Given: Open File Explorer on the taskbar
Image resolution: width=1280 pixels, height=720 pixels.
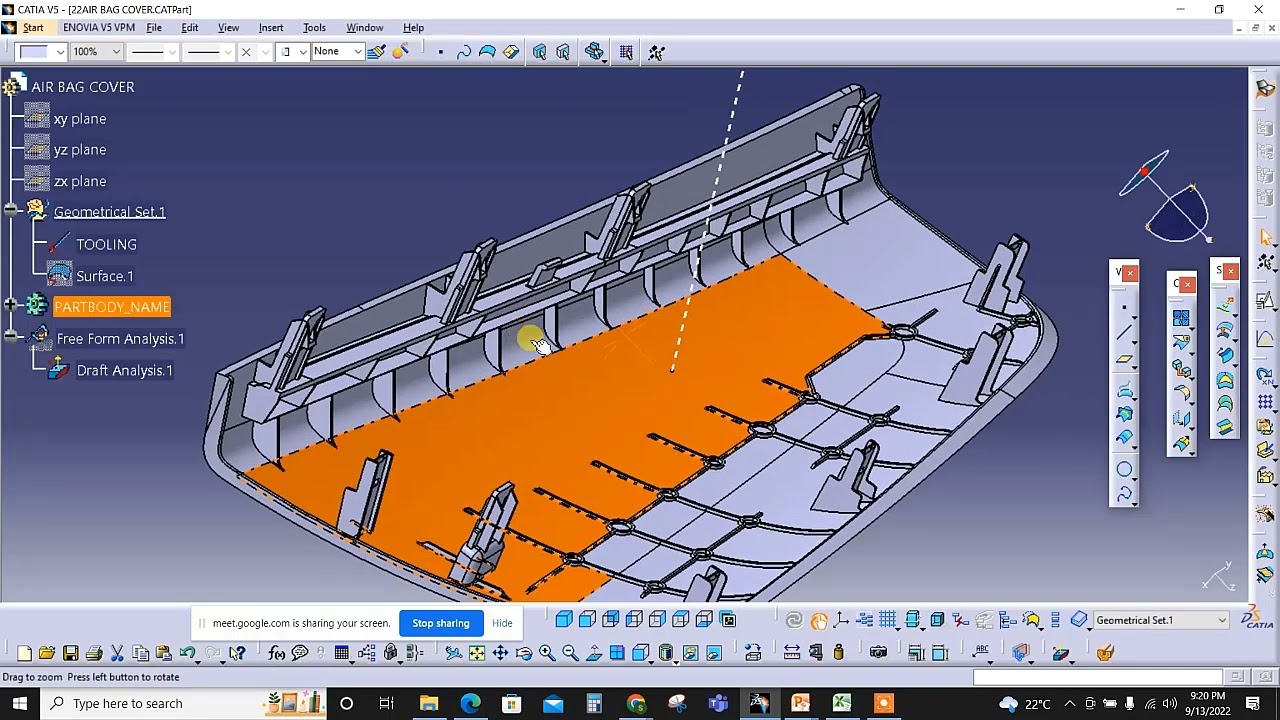Looking at the screenshot, I should [429, 703].
